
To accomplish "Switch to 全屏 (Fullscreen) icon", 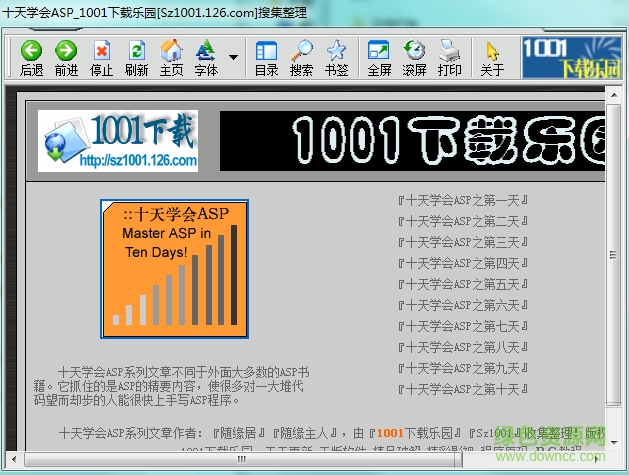I will pyautogui.click(x=379, y=51).
